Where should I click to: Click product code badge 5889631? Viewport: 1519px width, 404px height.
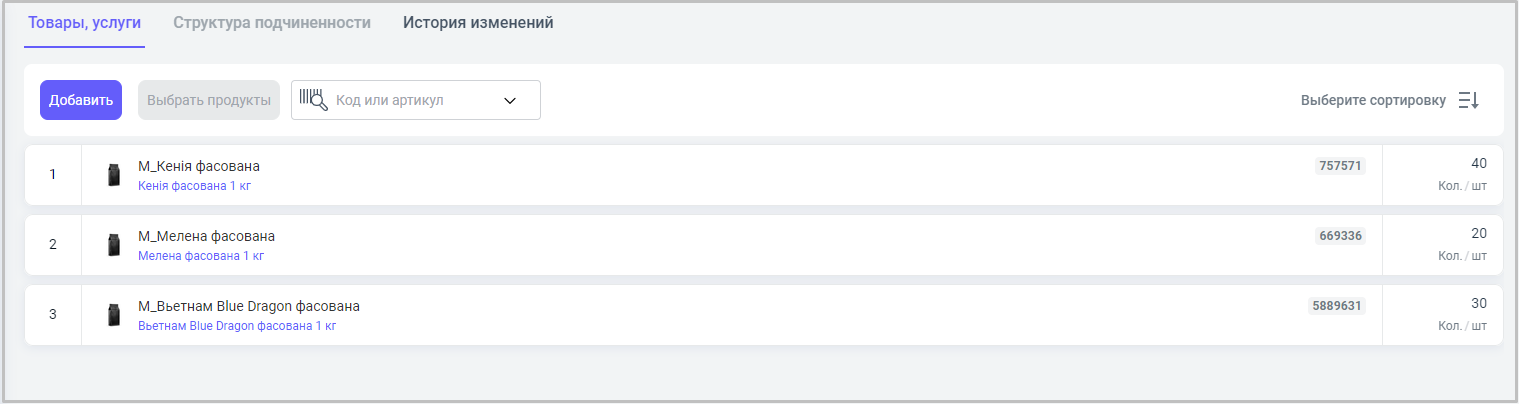(x=1336, y=306)
